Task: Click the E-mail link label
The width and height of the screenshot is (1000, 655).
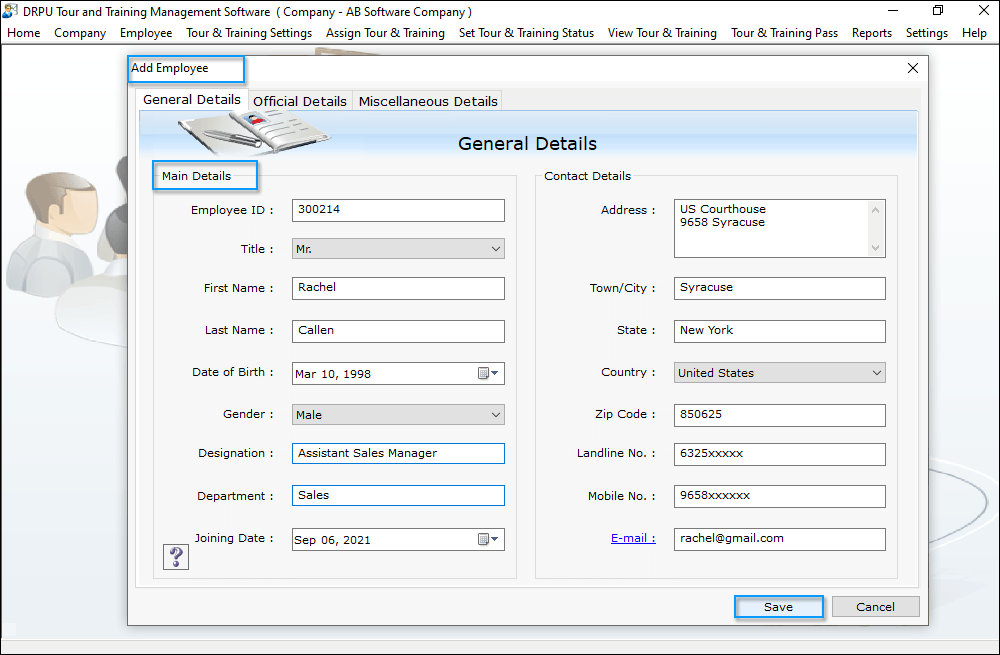Action: (x=633, y=538)
